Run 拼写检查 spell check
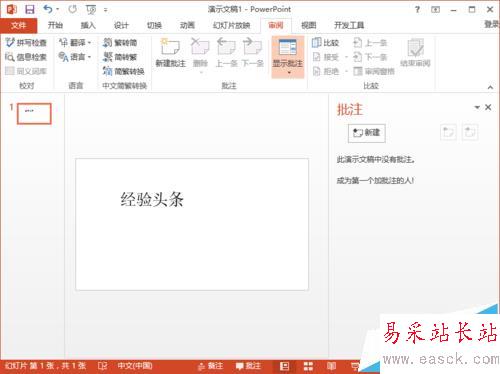Viewport: 500px width, 374px height. [x=26, y=42]
